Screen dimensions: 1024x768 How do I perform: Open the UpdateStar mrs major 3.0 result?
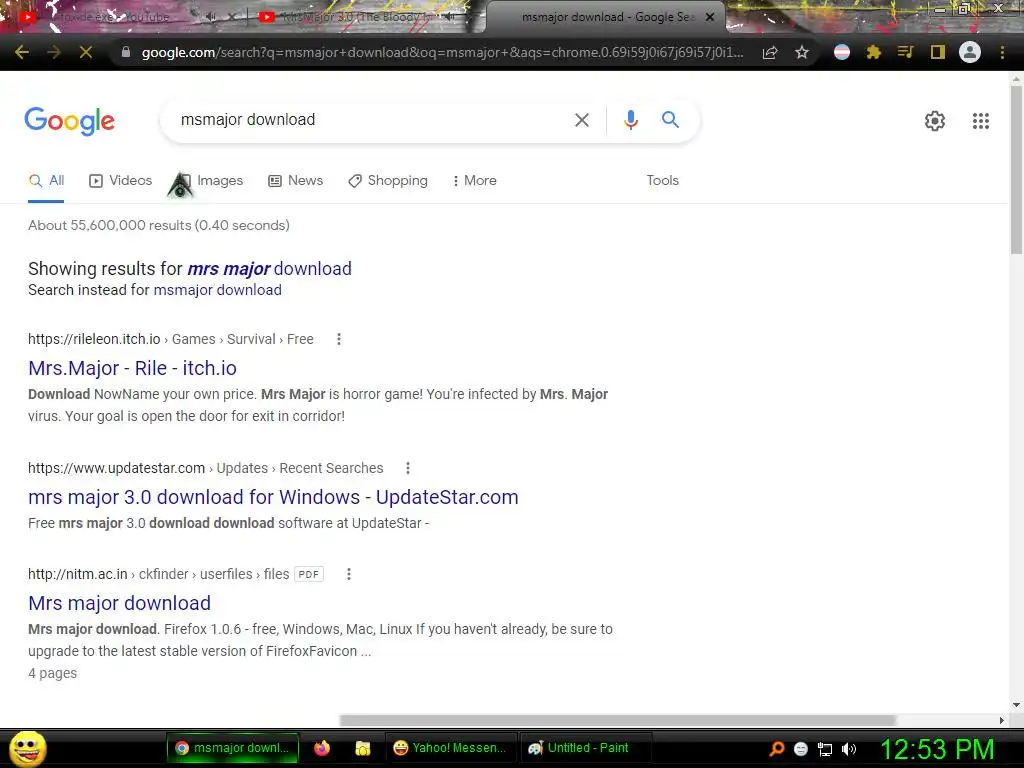click(273, 497)
